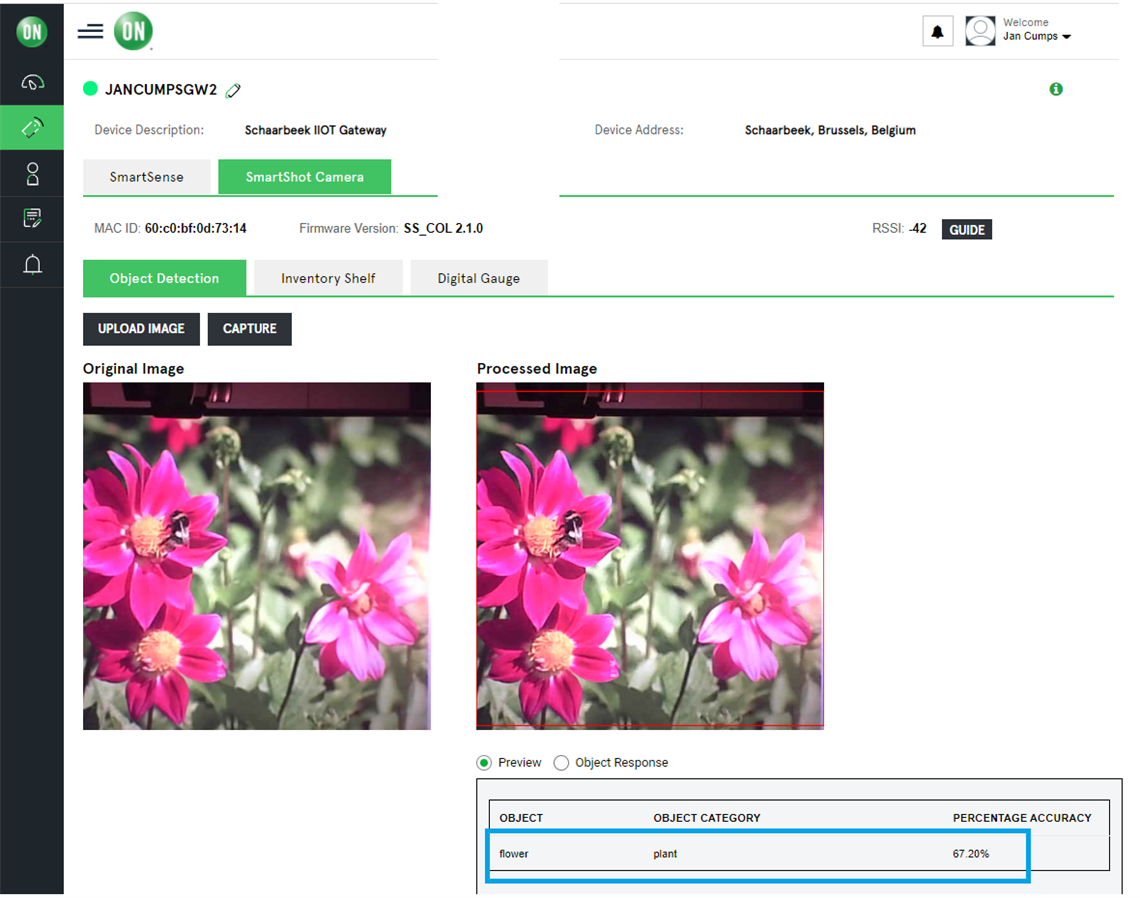Click the JANCUMPSGW2 device name

[161, 89]
